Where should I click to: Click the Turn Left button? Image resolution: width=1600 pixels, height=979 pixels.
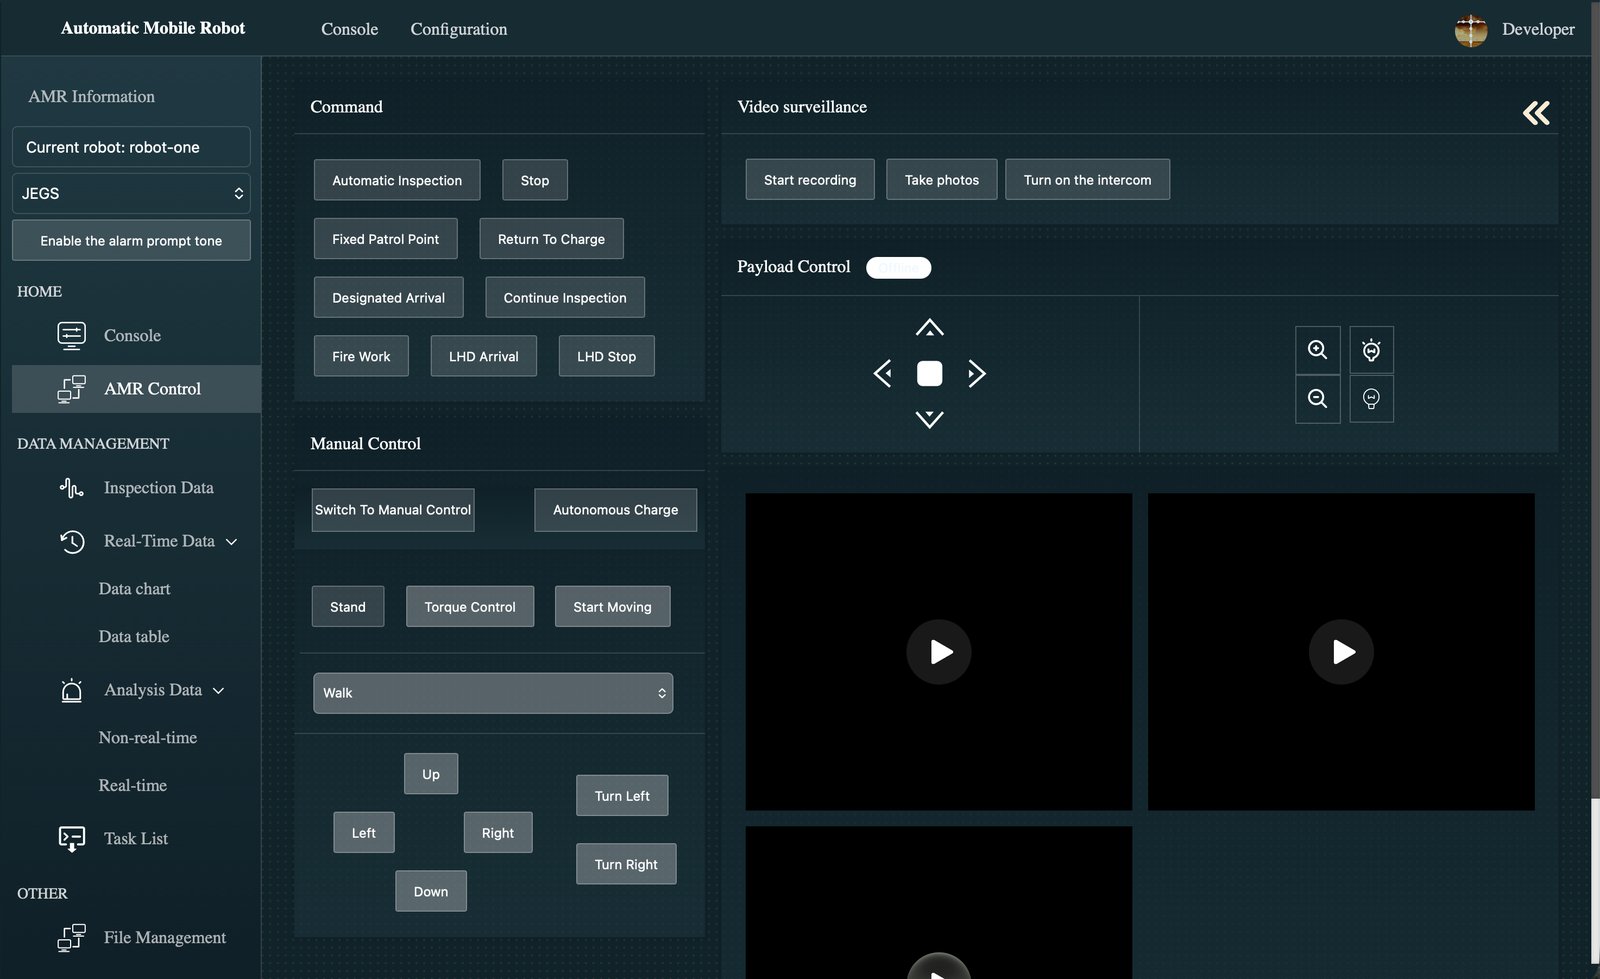click(x=622, y=796)
